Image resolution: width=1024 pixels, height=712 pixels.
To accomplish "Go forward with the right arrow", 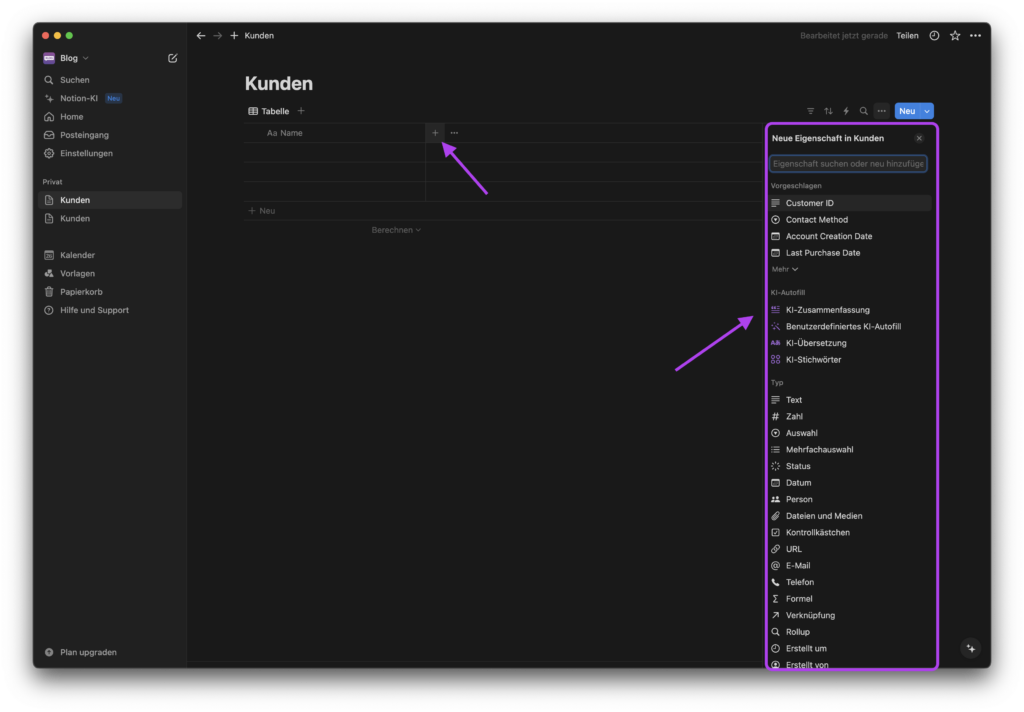I will [x=217, y=35].
